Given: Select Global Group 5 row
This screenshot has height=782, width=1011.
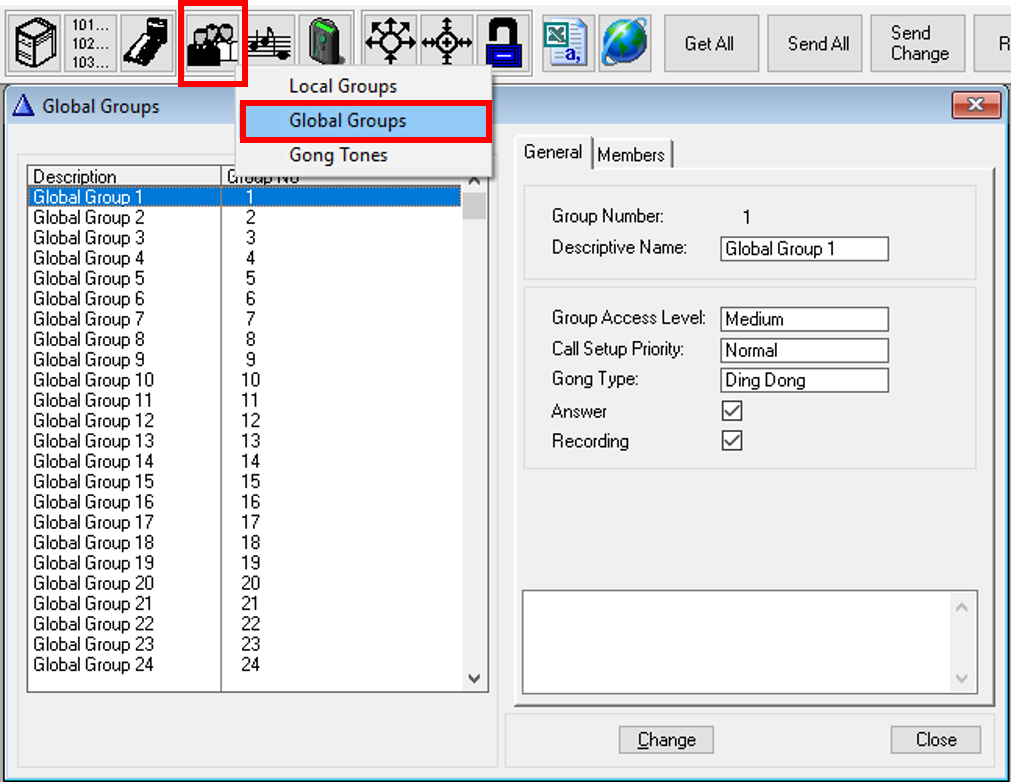Looking at the screenshot, I should (245, 278).
